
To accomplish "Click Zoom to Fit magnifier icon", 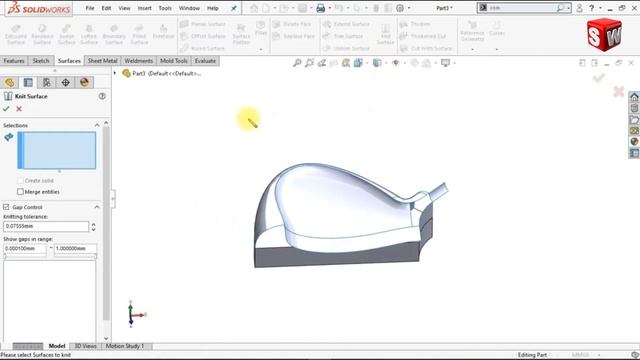I will pyautogui.click(x=297, y=63).
